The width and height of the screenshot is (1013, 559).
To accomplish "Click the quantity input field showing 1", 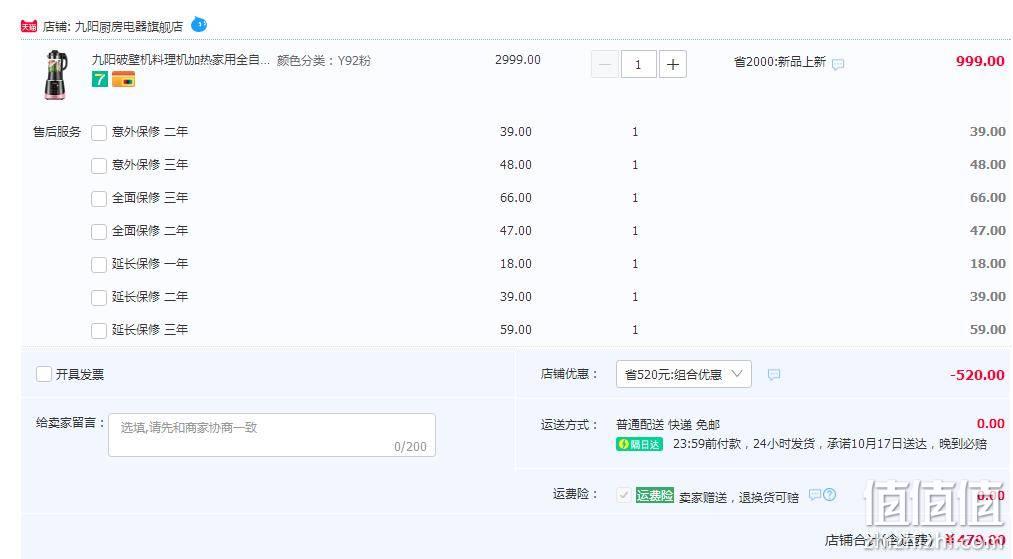I will (x=638, y=64).
